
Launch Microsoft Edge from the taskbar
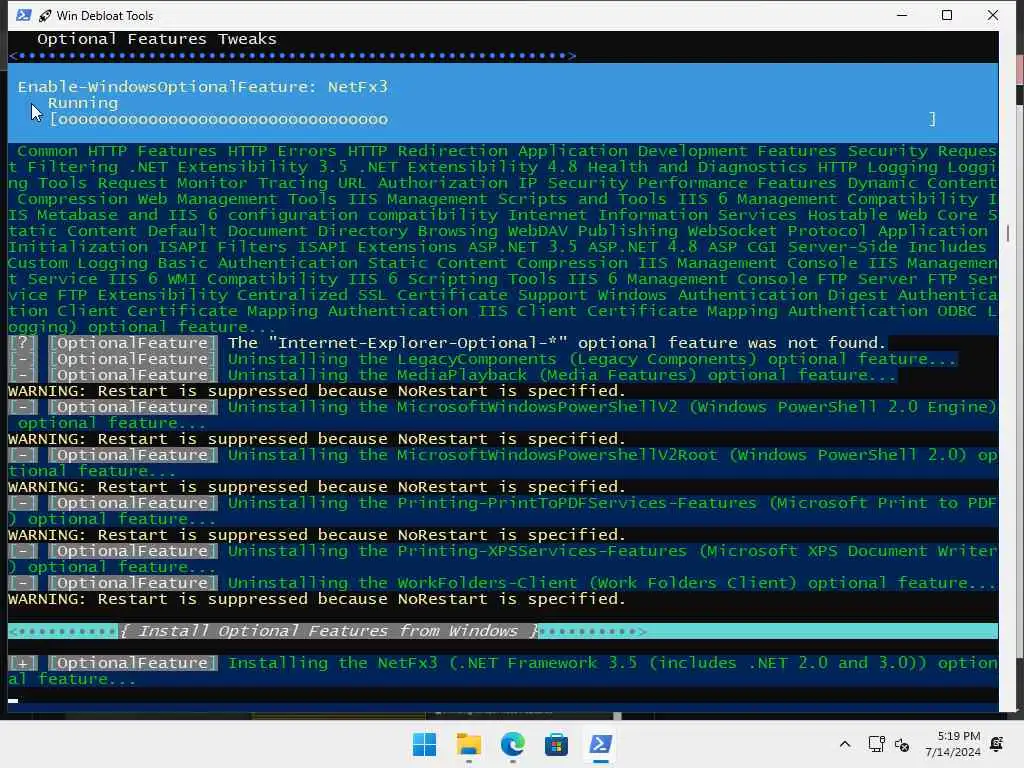[512, 744]
